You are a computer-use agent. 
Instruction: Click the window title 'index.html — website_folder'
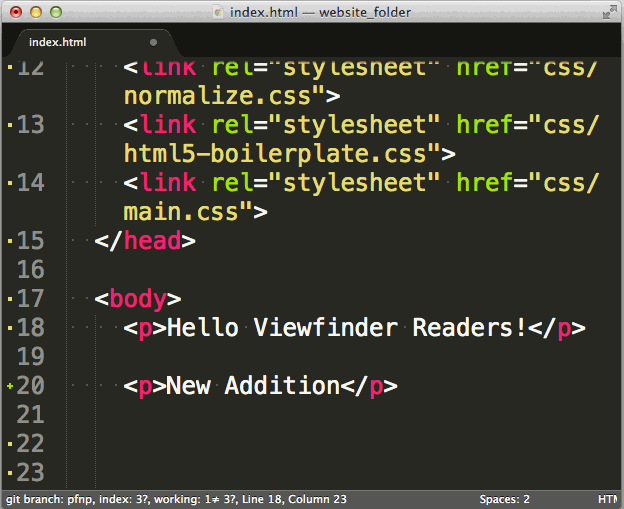pyautogui.click(x=320, y=12)
